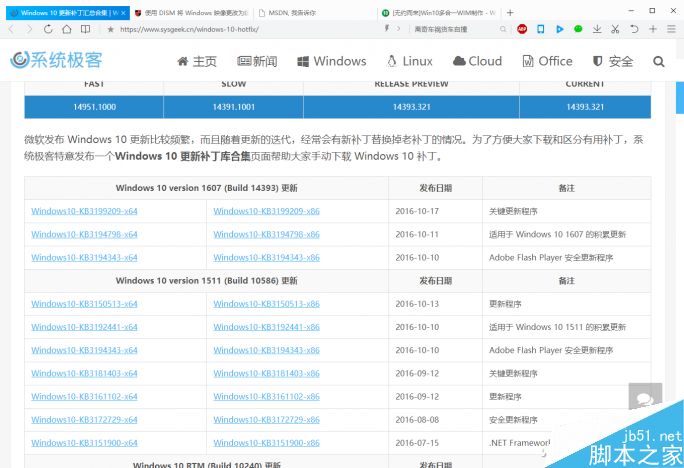This screenshot has width=684, height=468.
Task: Click the Windows 10 version 1607 table header
Action: pyautogui.click(x=206, y=188)
